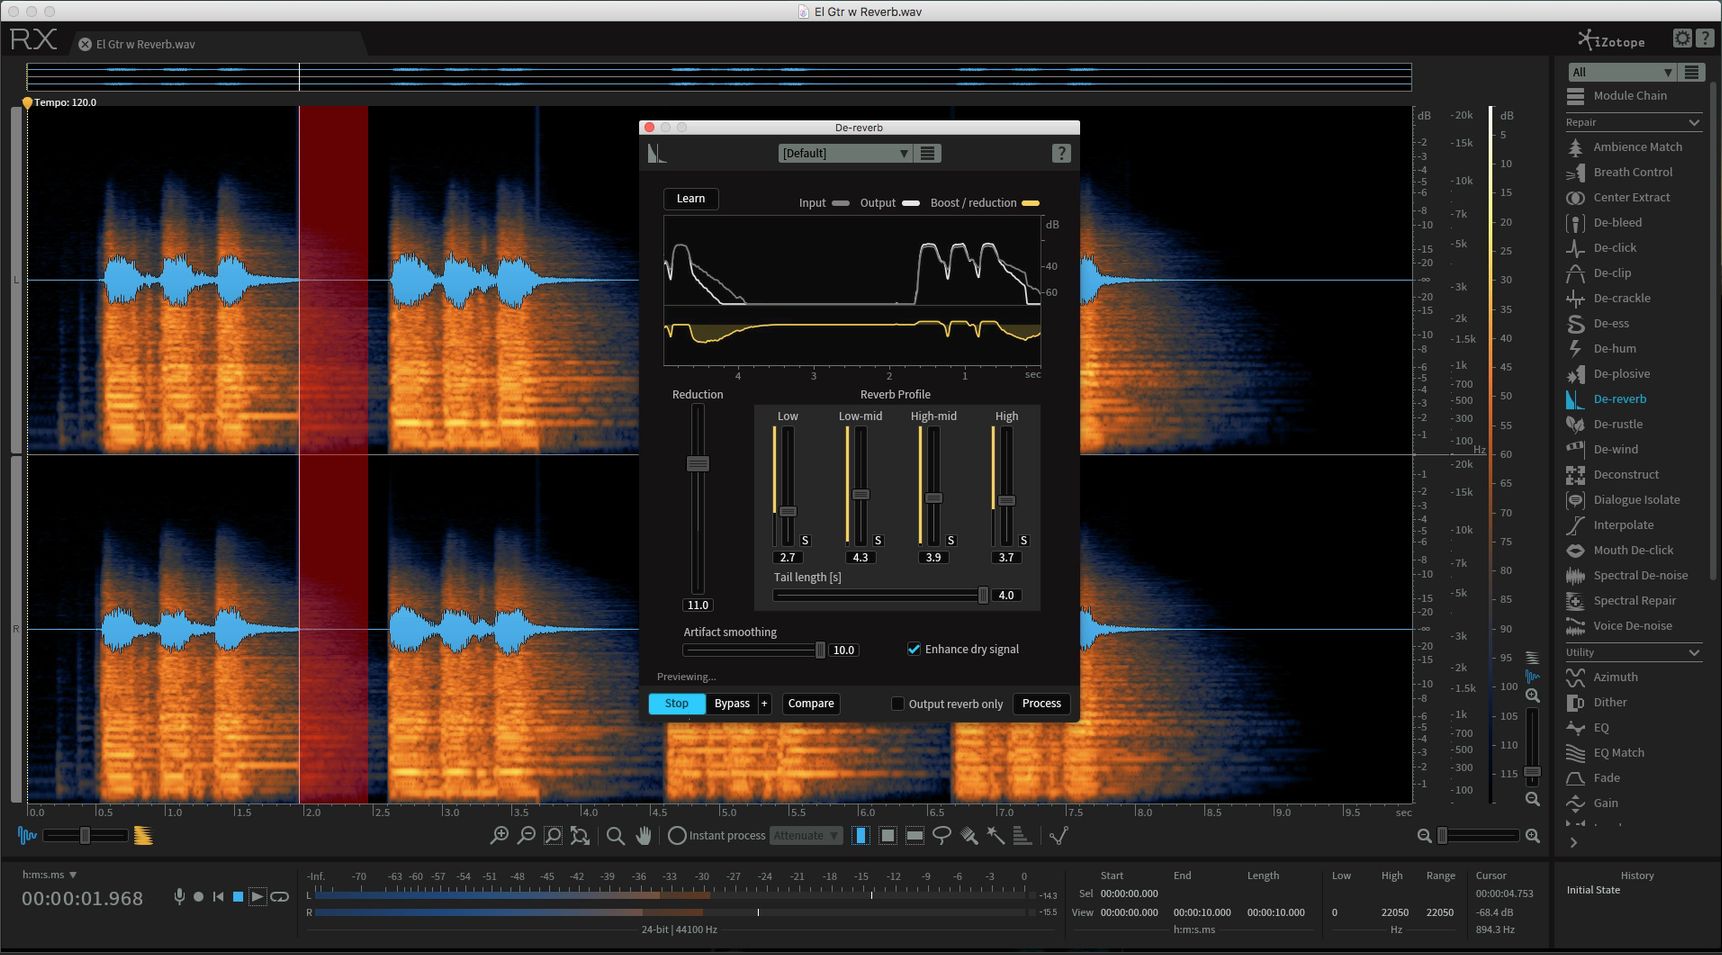
Task: Enable Output reverb only checkbox
Action: coord(897,704)
